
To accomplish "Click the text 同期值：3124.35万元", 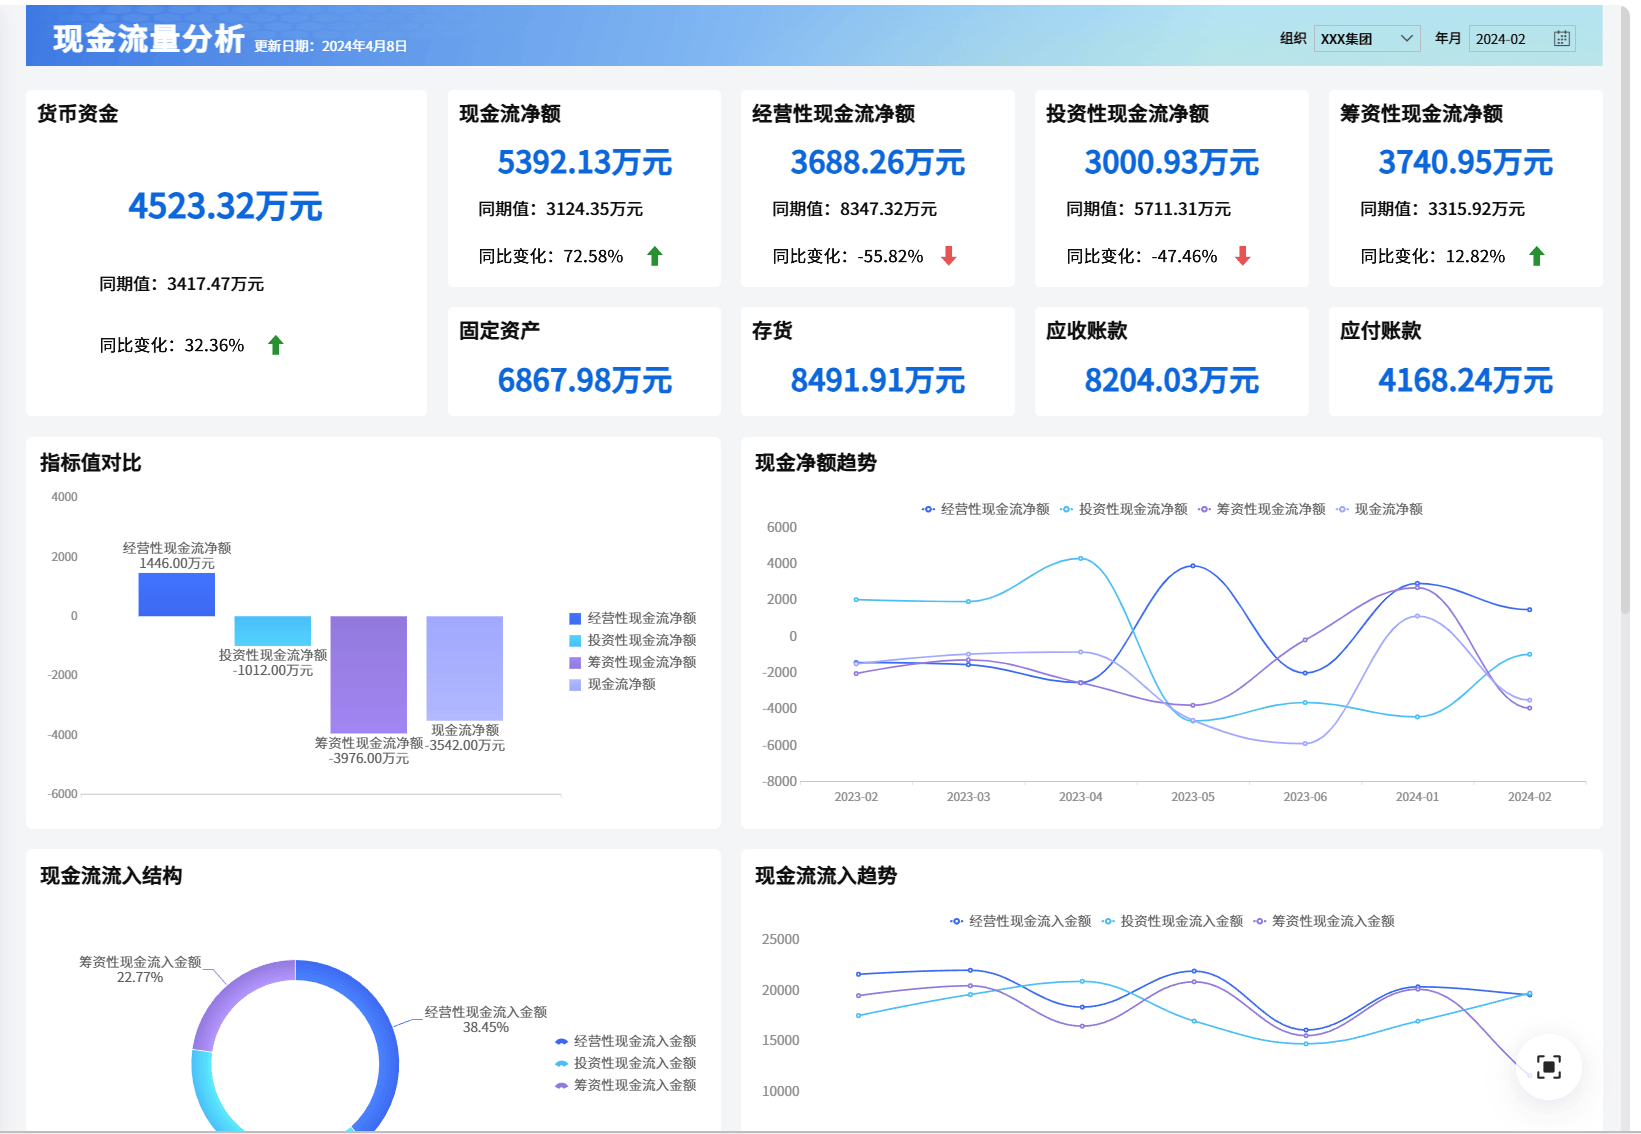I will coord(561,209).
